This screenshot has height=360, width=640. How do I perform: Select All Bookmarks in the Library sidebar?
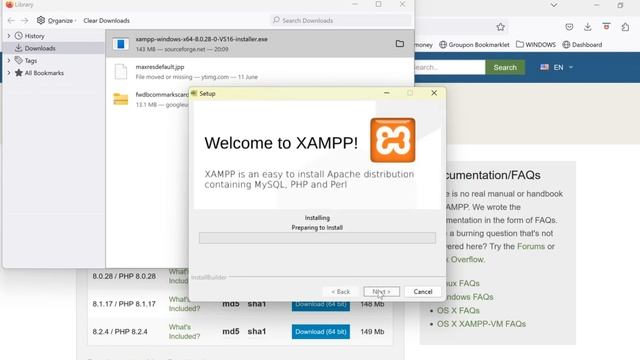(44, 73)
